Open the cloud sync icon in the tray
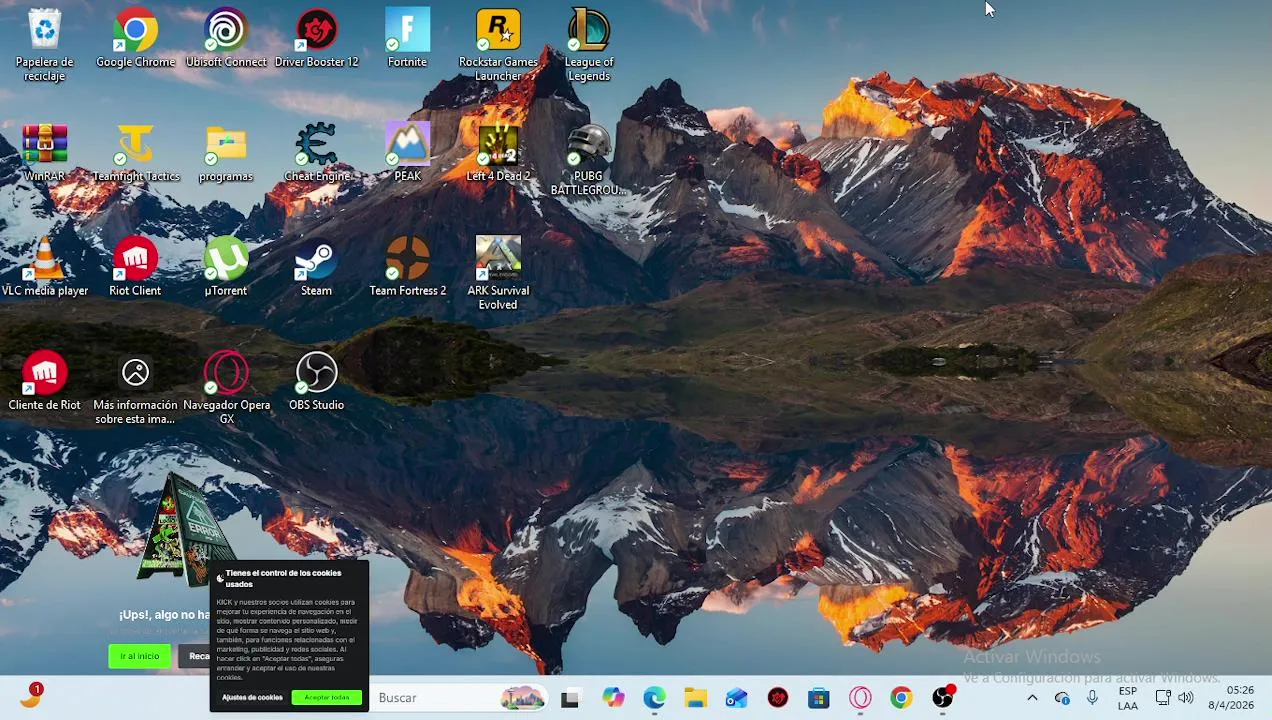 point(1062,698)
